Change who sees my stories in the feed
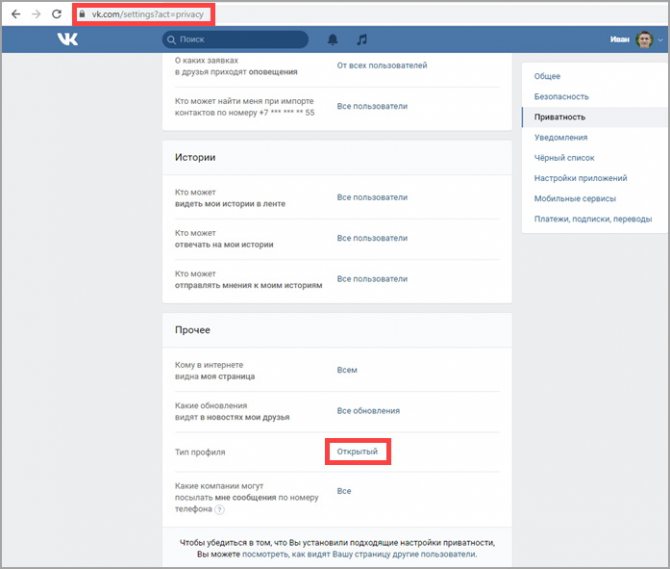This screenshot has height=569, width=670. 372,197
